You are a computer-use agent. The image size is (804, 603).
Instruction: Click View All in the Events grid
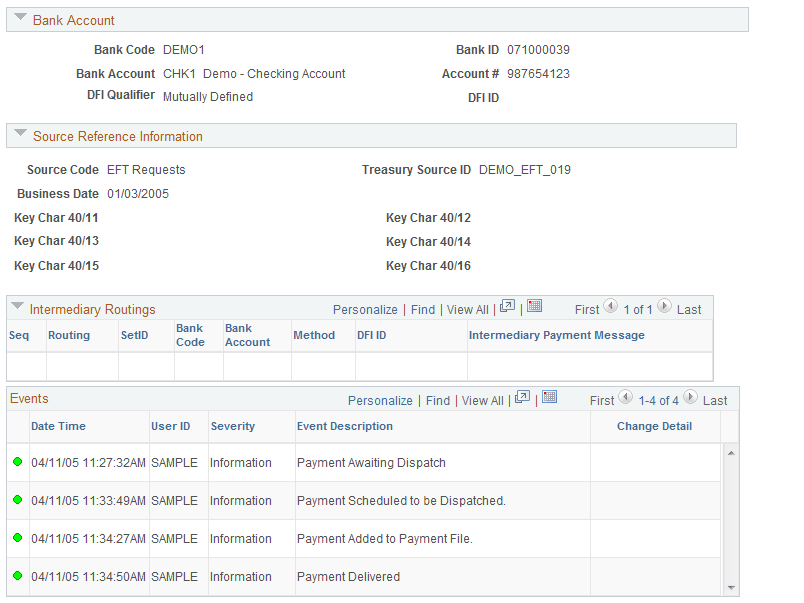pos(482,399)
